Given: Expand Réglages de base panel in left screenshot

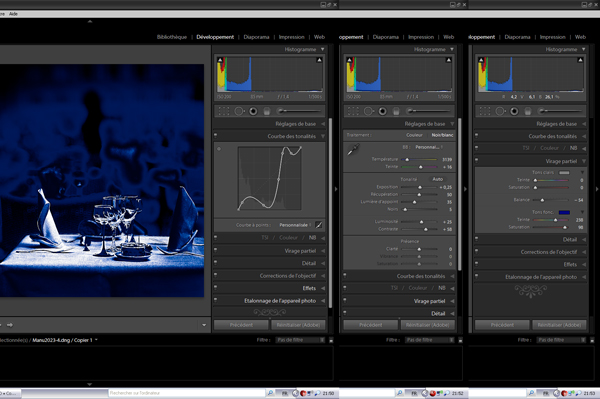Looking at the screenshot, I should point(323,124).
